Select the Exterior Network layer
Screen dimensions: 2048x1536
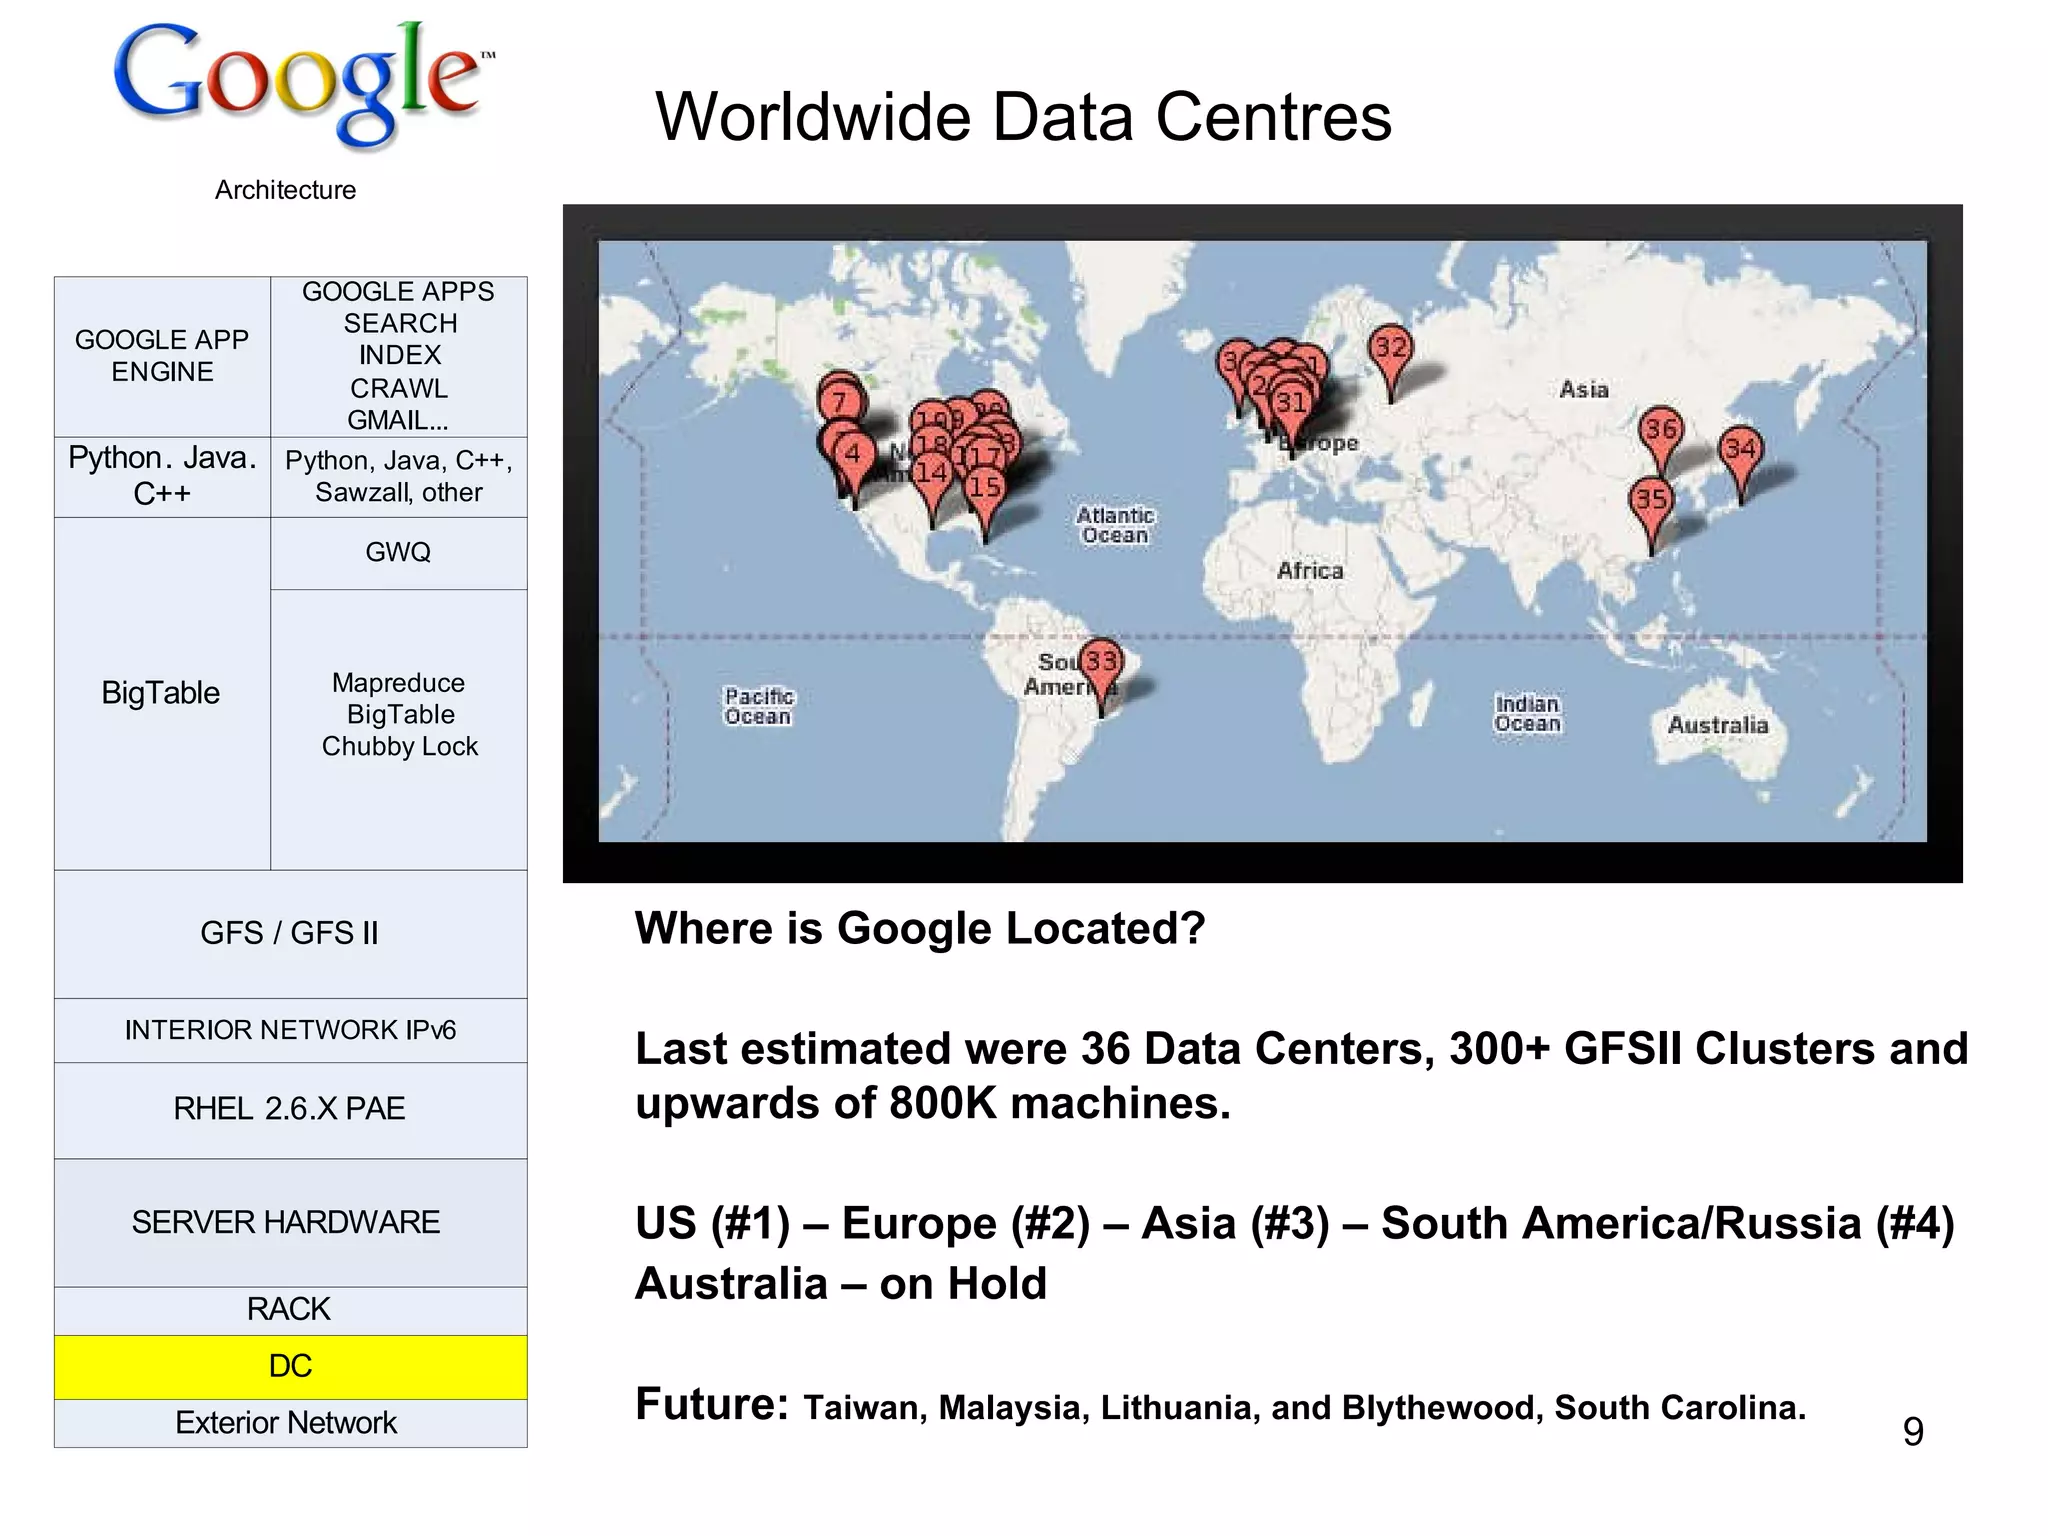click(x=291, y=1422)
